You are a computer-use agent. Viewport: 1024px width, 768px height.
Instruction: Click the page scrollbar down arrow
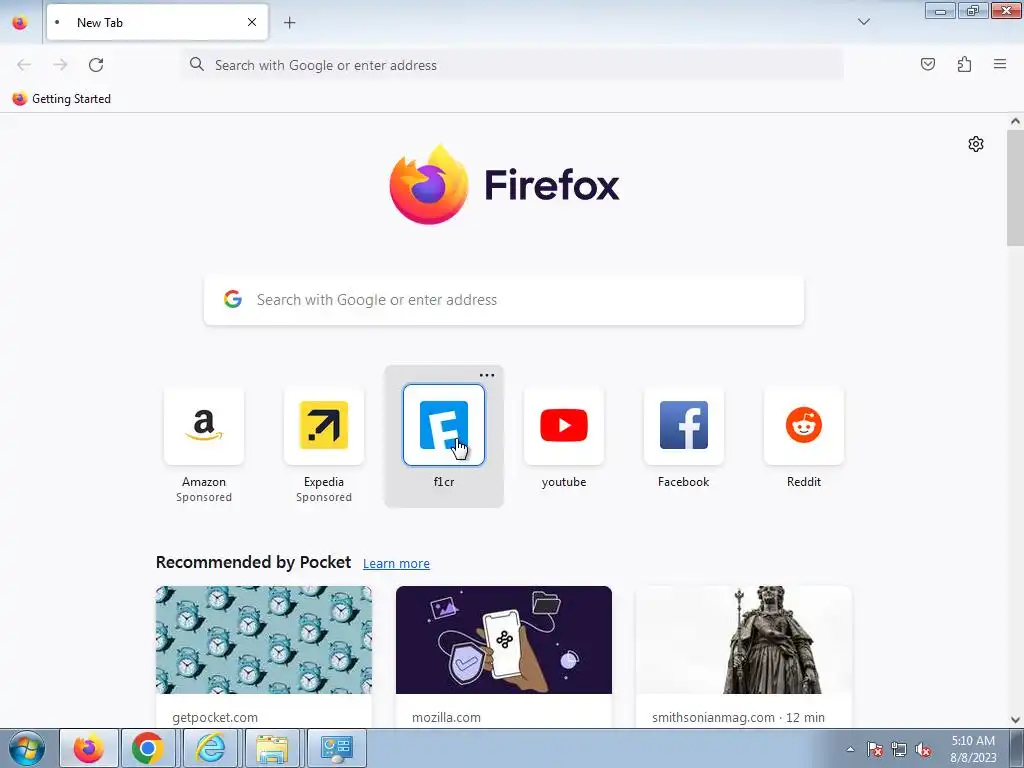coord(1015,720)
